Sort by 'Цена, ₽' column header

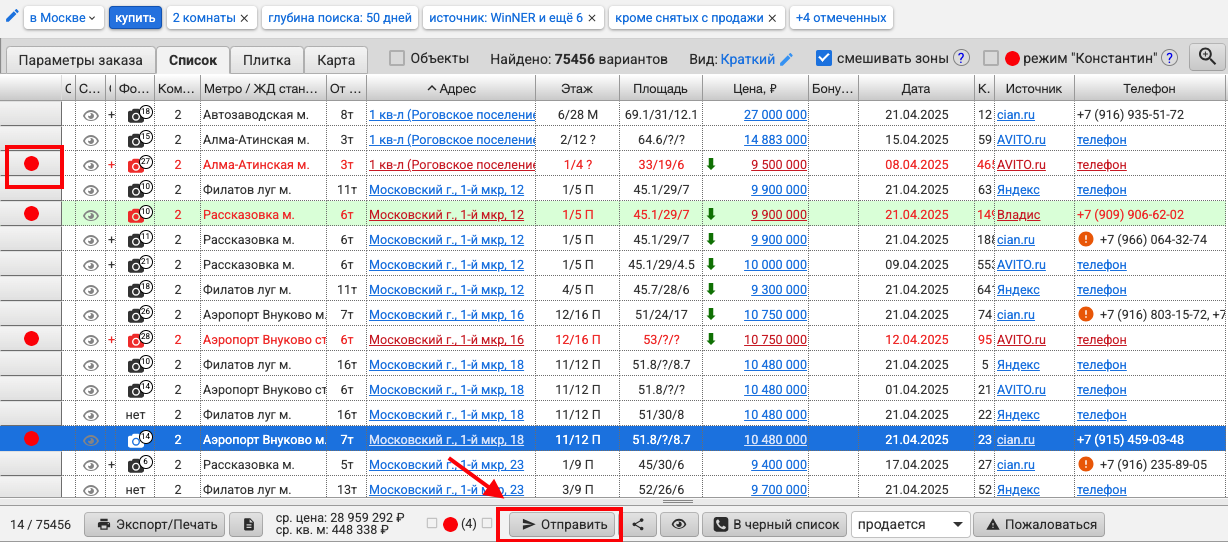pyautogui.click(x=755, y=88)
